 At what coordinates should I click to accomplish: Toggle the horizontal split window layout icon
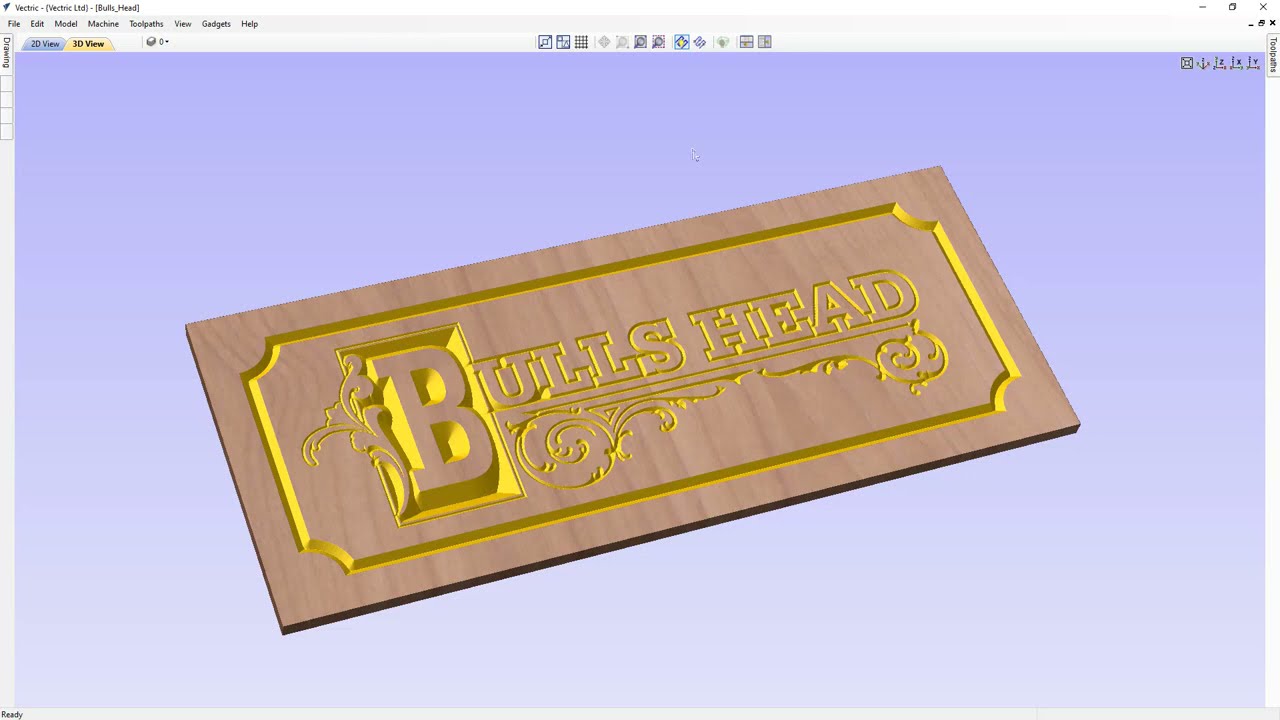coord(746,42)
